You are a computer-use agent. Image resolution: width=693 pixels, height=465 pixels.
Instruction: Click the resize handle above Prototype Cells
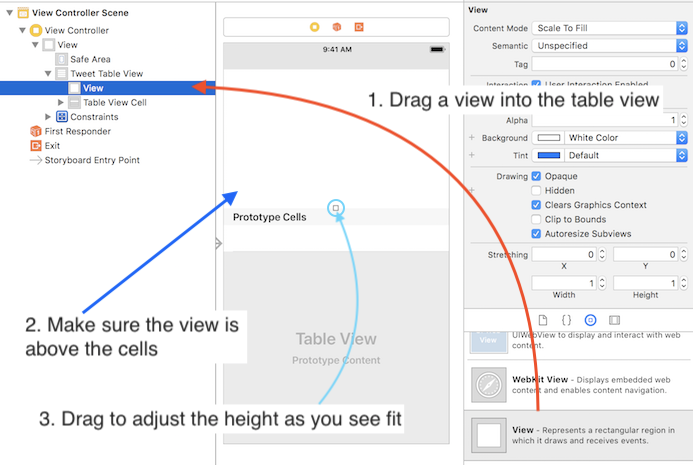pos(336,208)
